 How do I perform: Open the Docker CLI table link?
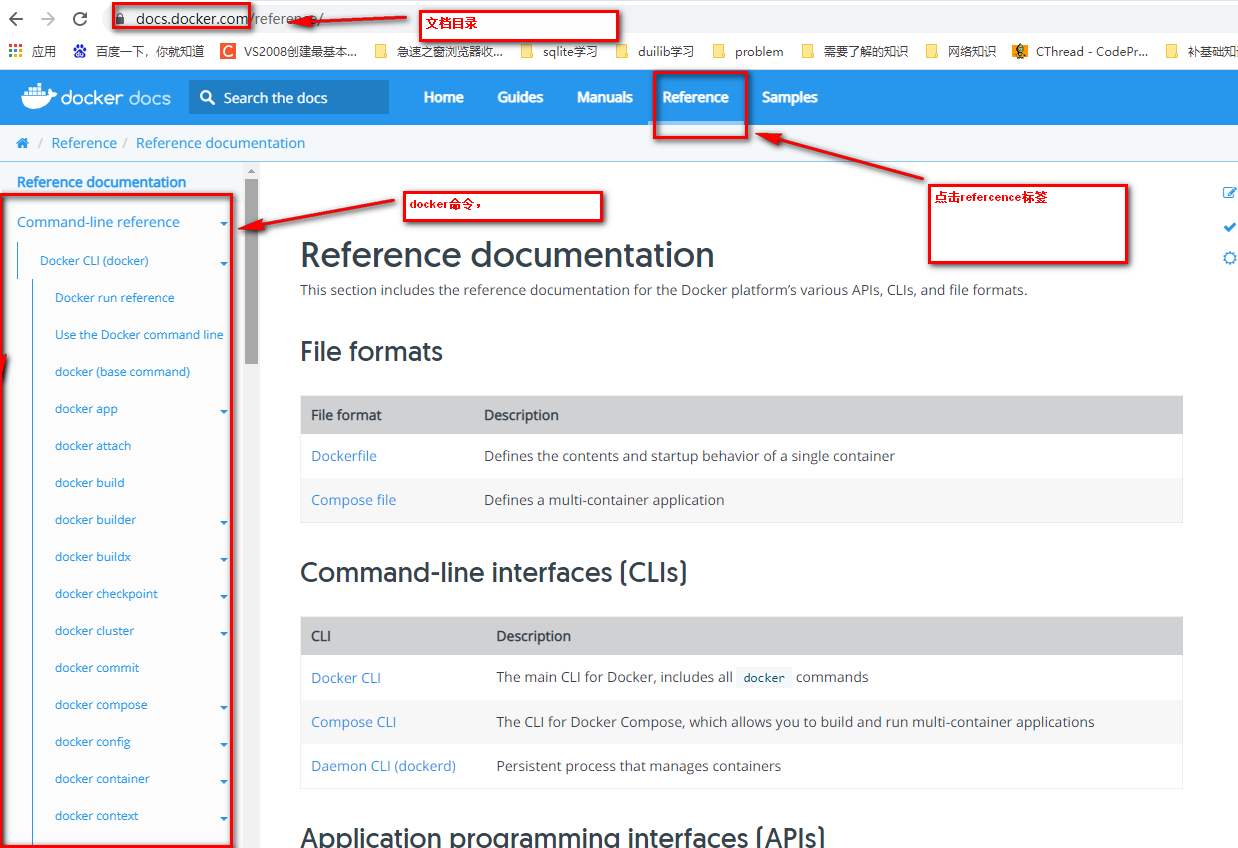coord(346,678)
